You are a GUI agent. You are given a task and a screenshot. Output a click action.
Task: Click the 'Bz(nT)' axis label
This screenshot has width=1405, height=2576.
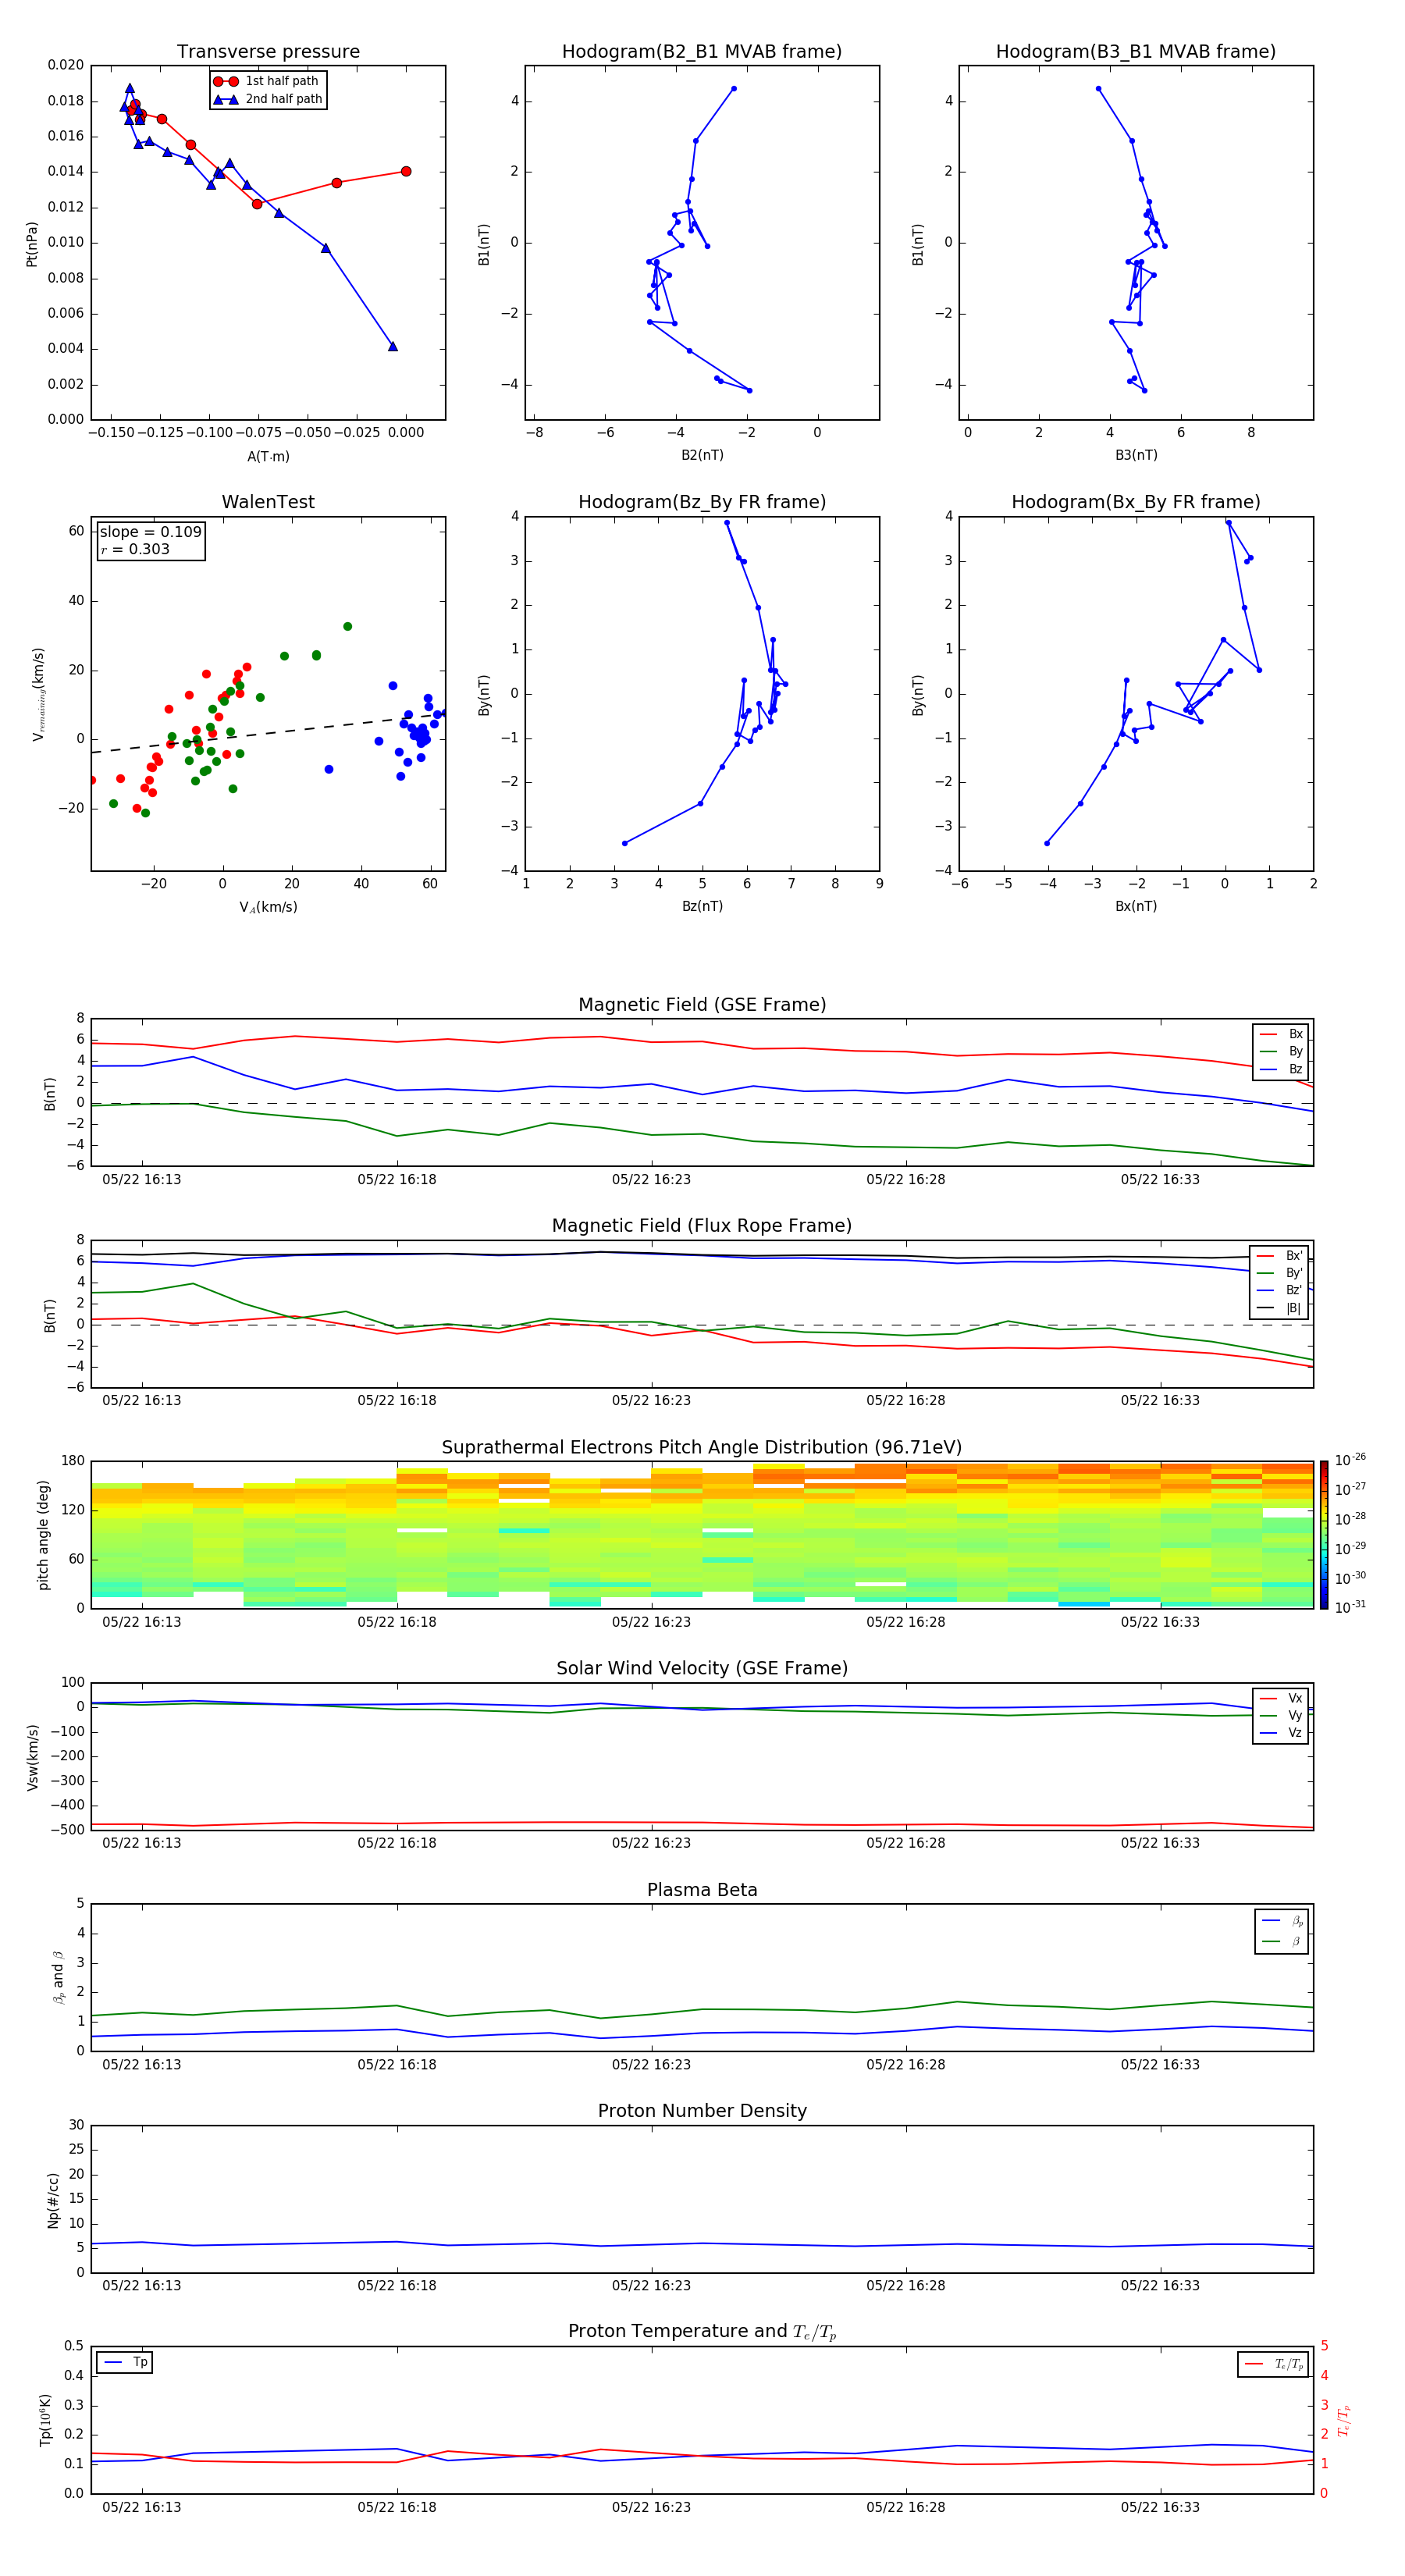click(702, 906)
